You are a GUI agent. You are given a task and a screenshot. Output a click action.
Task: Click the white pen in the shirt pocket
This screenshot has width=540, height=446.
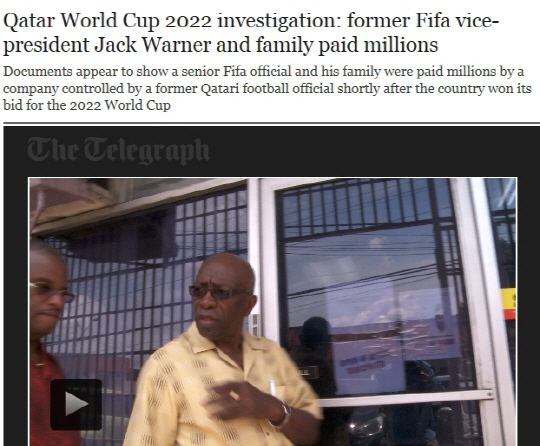(x=272, y=388)
